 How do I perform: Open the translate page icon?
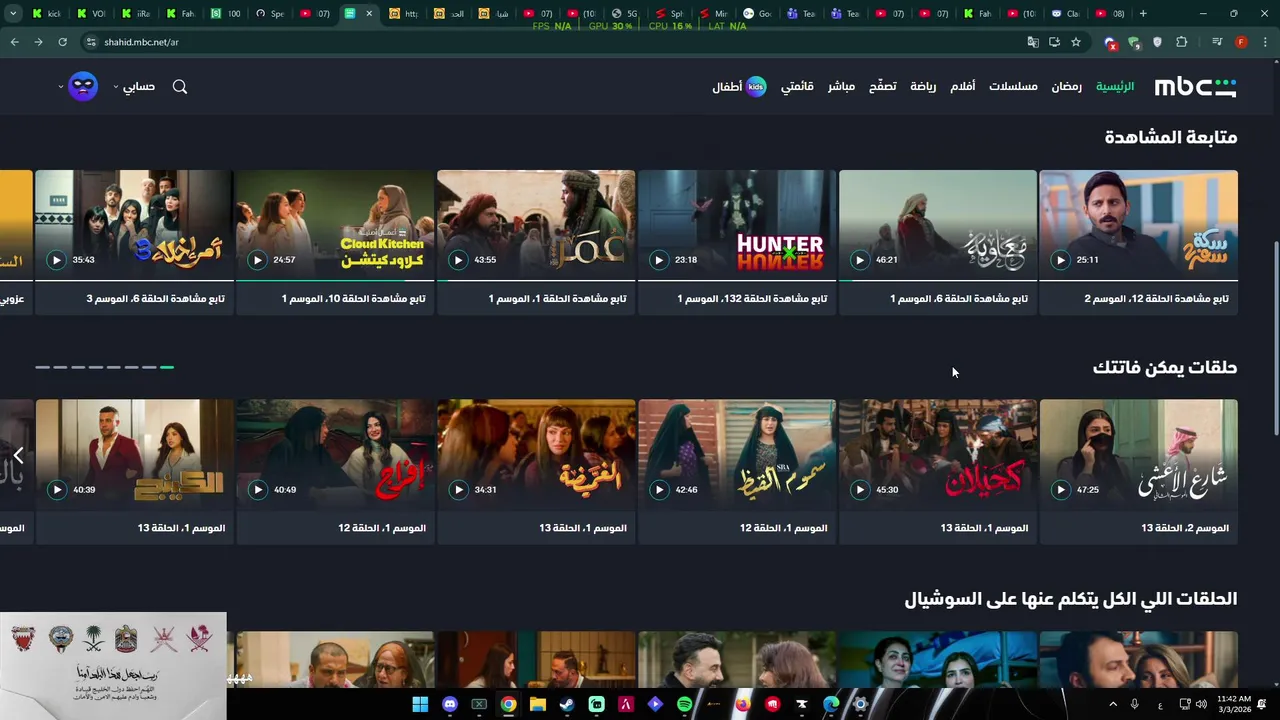(1033, 42)
